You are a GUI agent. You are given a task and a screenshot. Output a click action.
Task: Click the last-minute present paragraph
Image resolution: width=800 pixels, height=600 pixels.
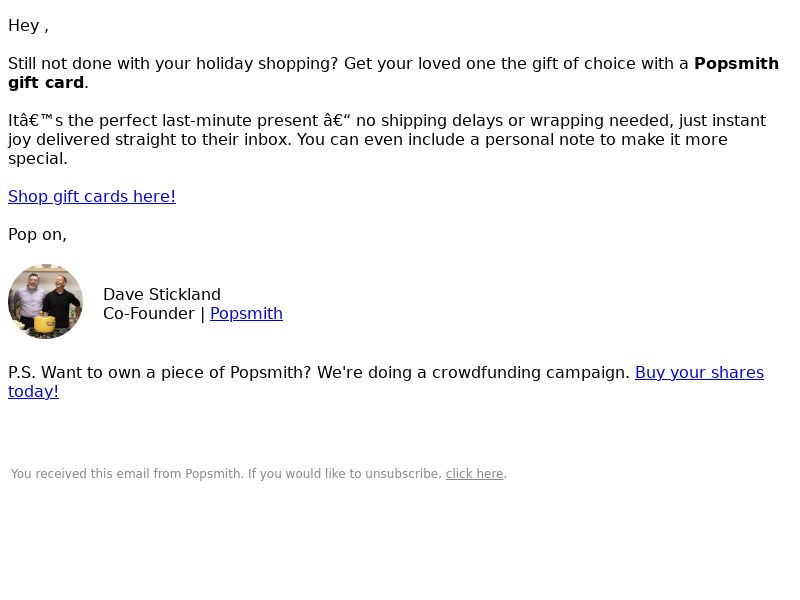tap(387, 139)
